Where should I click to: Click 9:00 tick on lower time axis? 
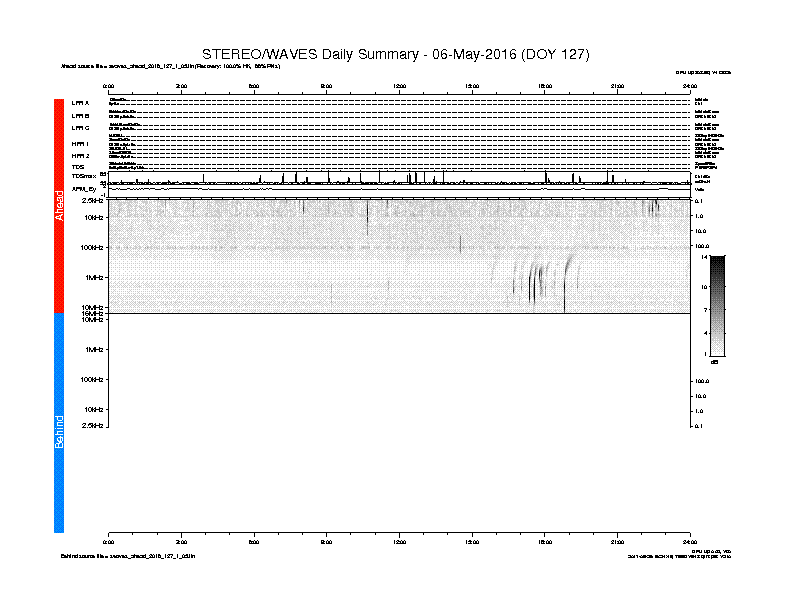pyautogui.click(x=327, y=542)
